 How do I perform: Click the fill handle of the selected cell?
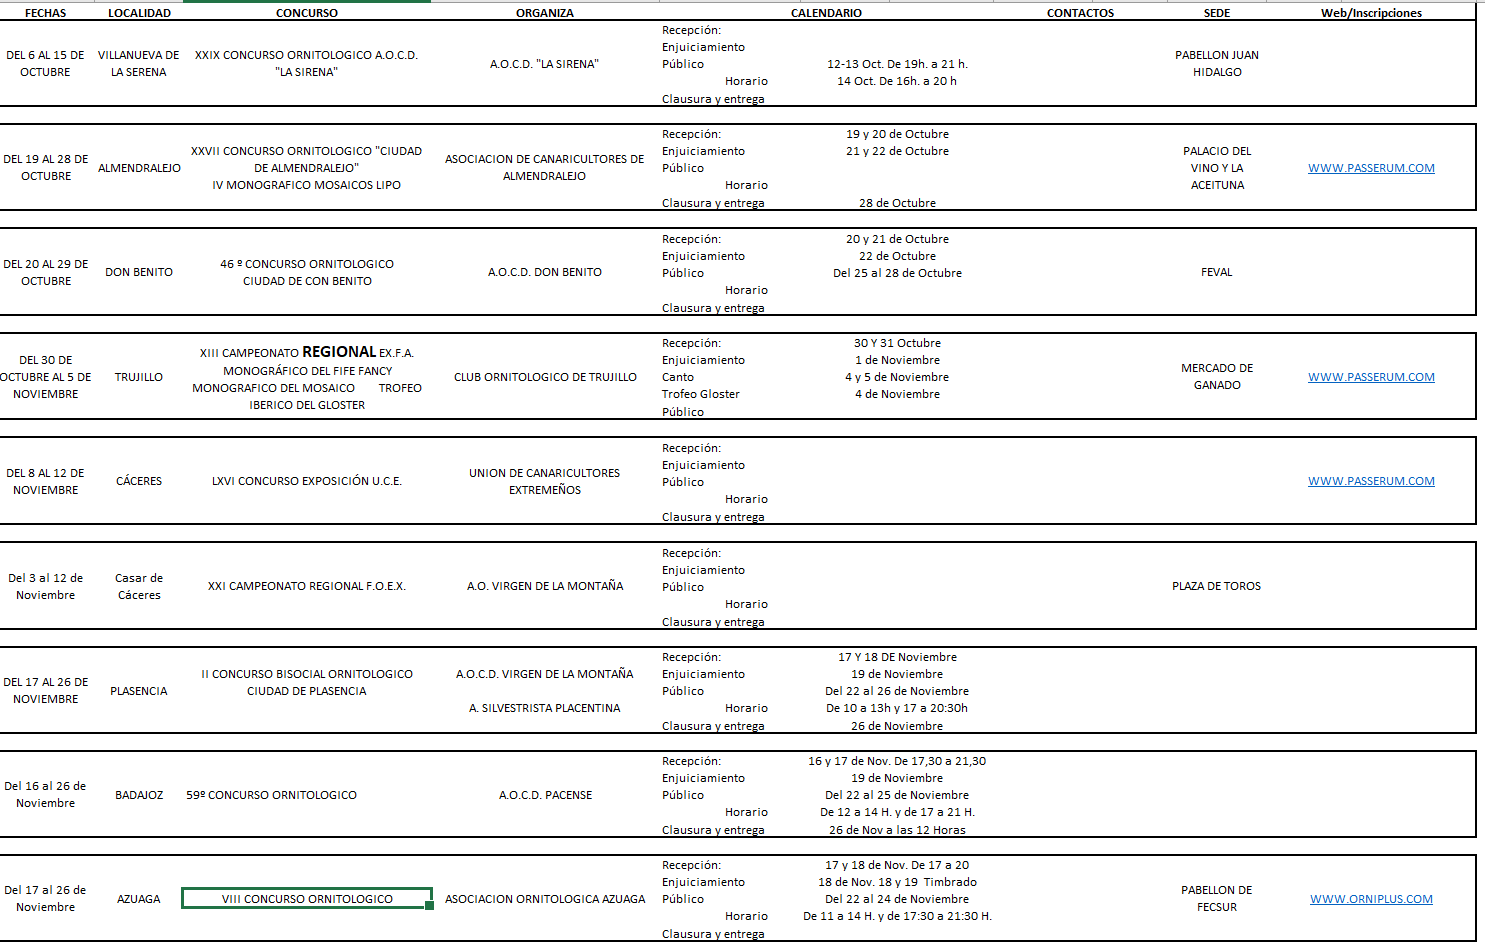[x=430, y=906]
